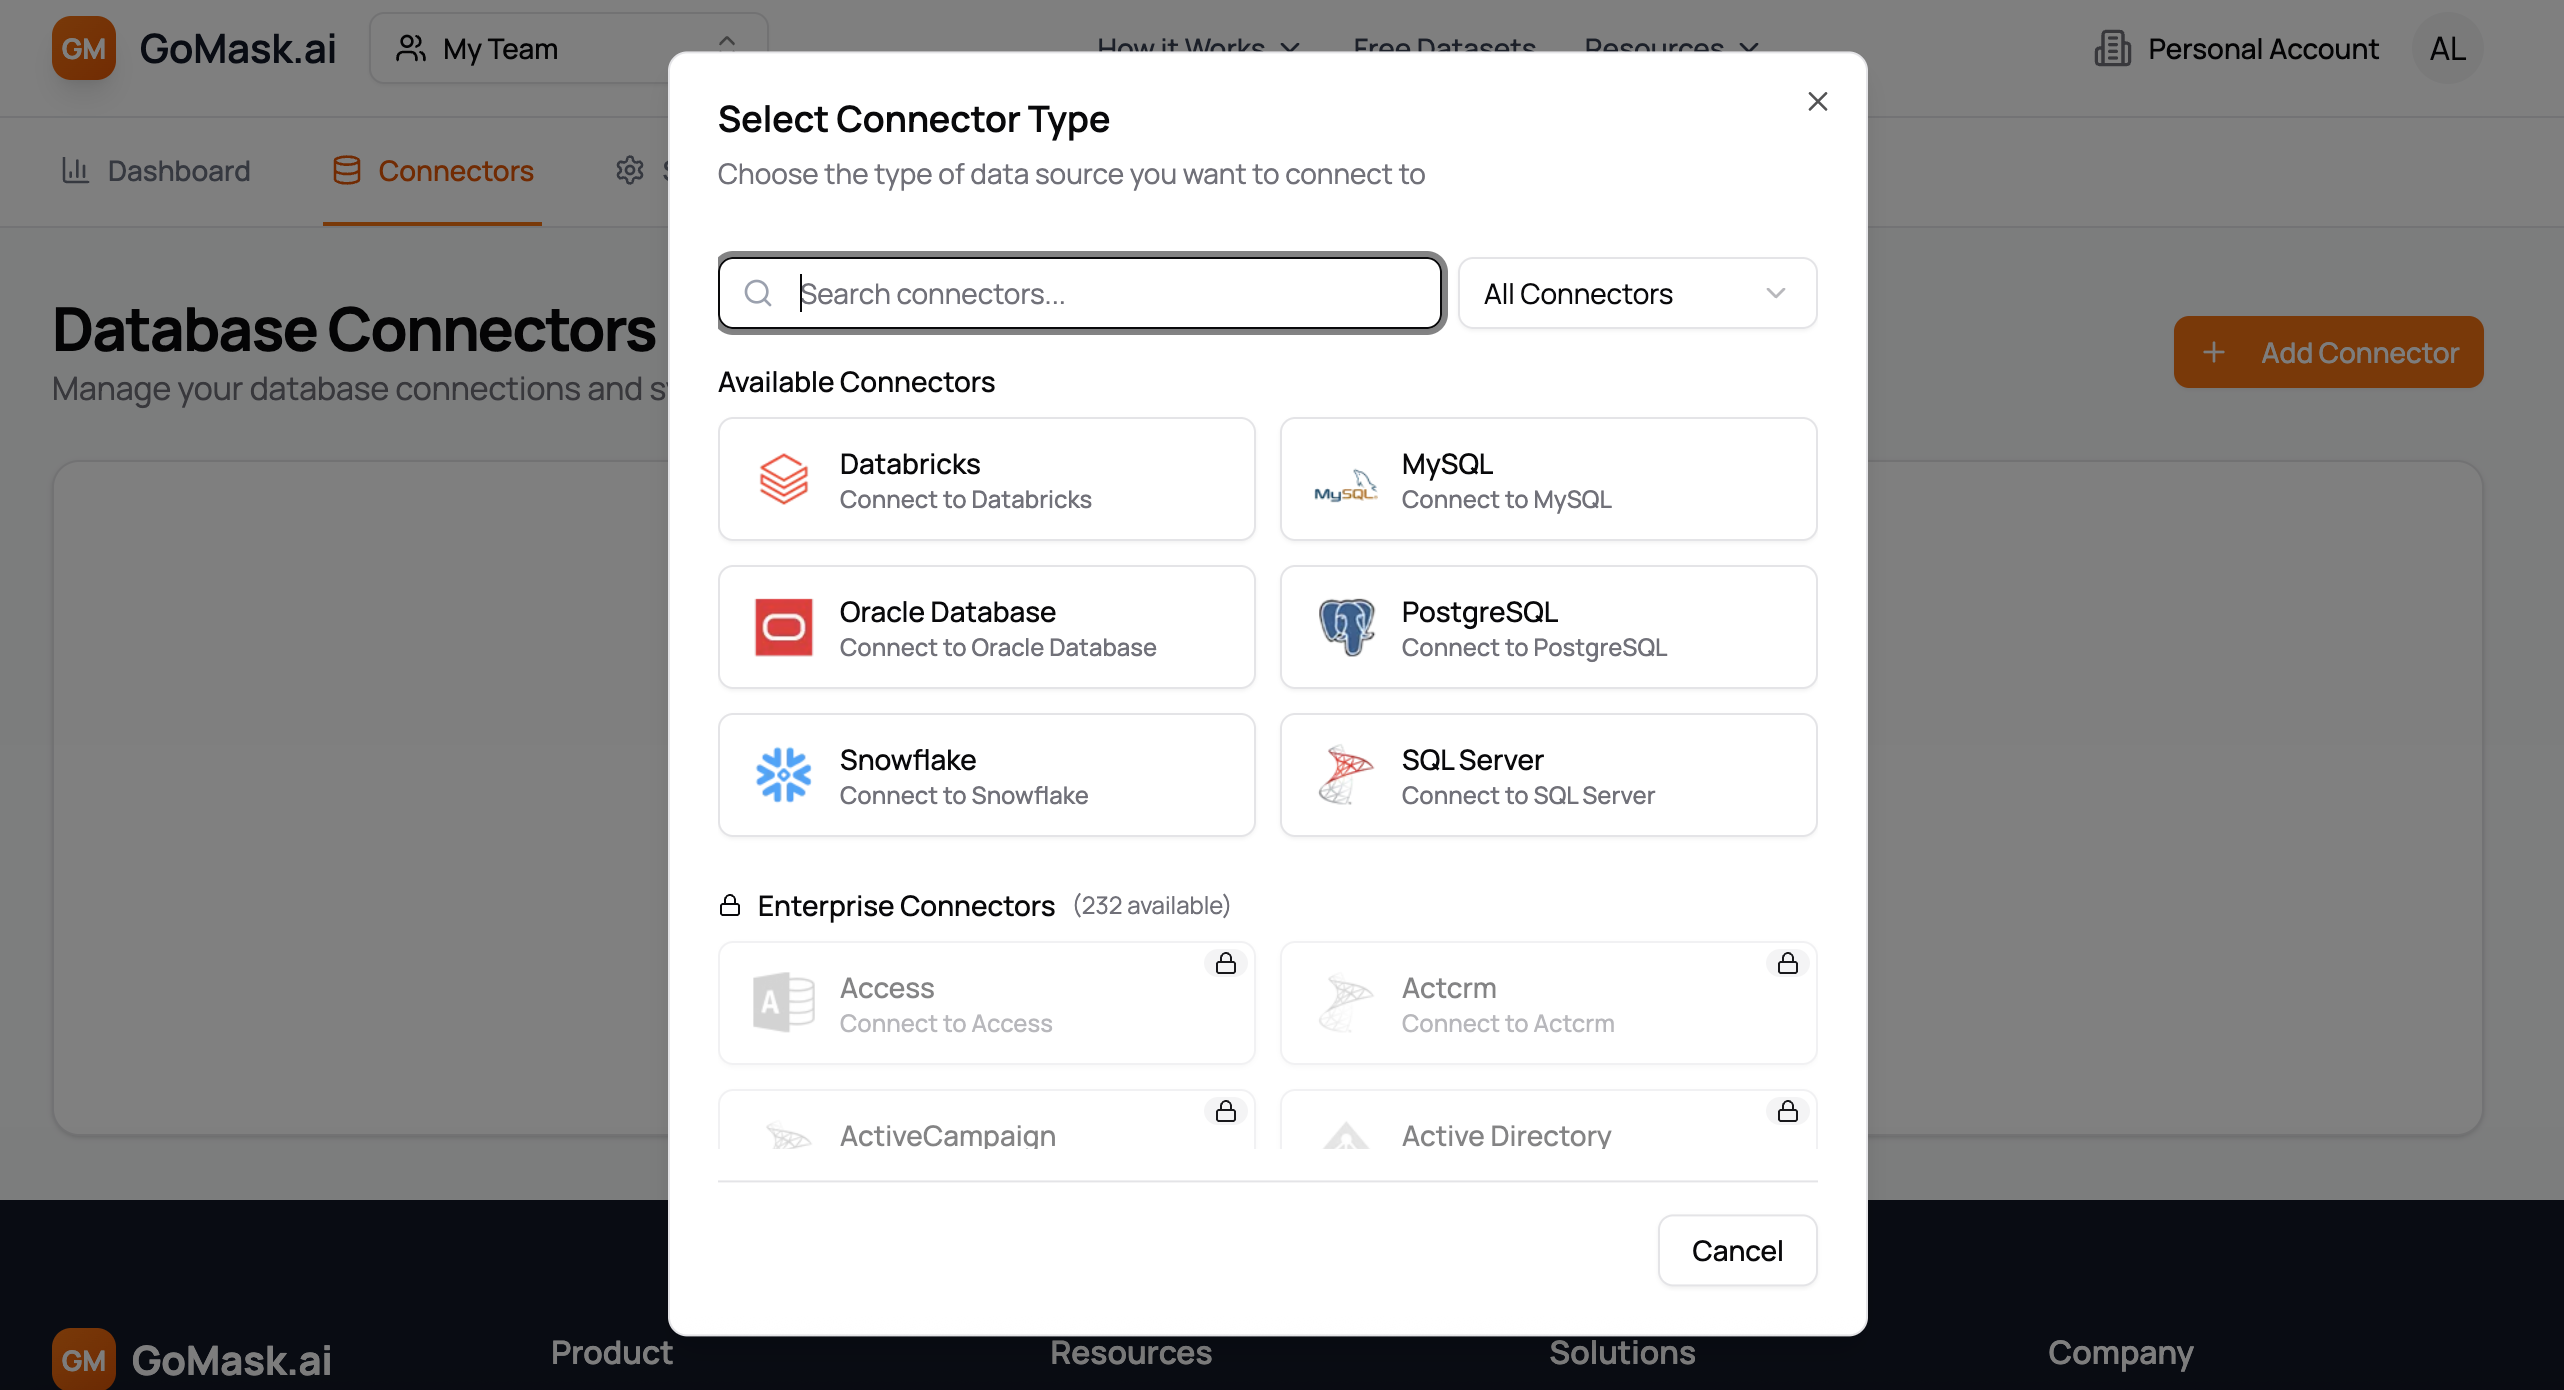The height and width of the screenshot is (1390, 2564).
Task: Click the SQL Server logo icon
Action: tap(1345, 775)
